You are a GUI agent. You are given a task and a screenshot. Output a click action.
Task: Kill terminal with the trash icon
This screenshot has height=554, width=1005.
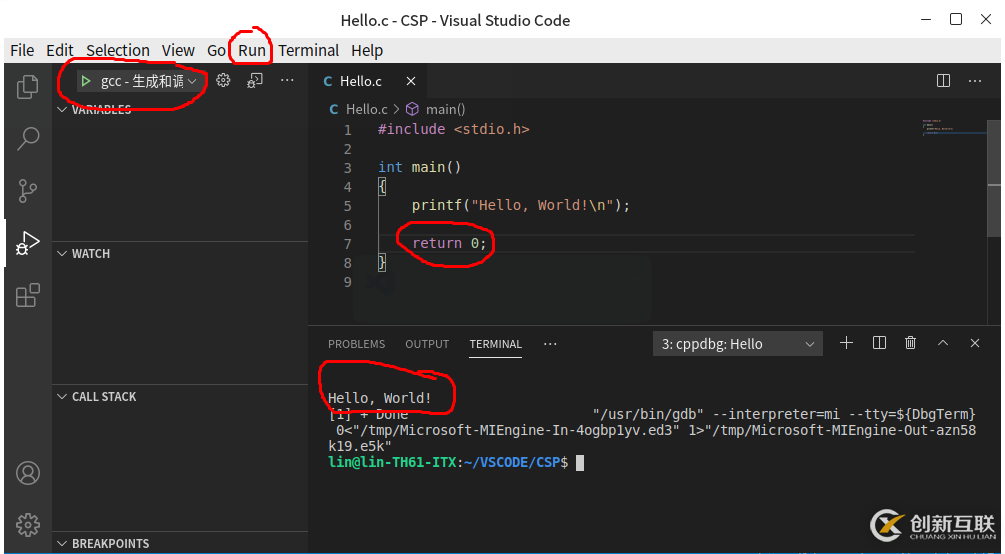pyautogui.click(x=911, y=343)
